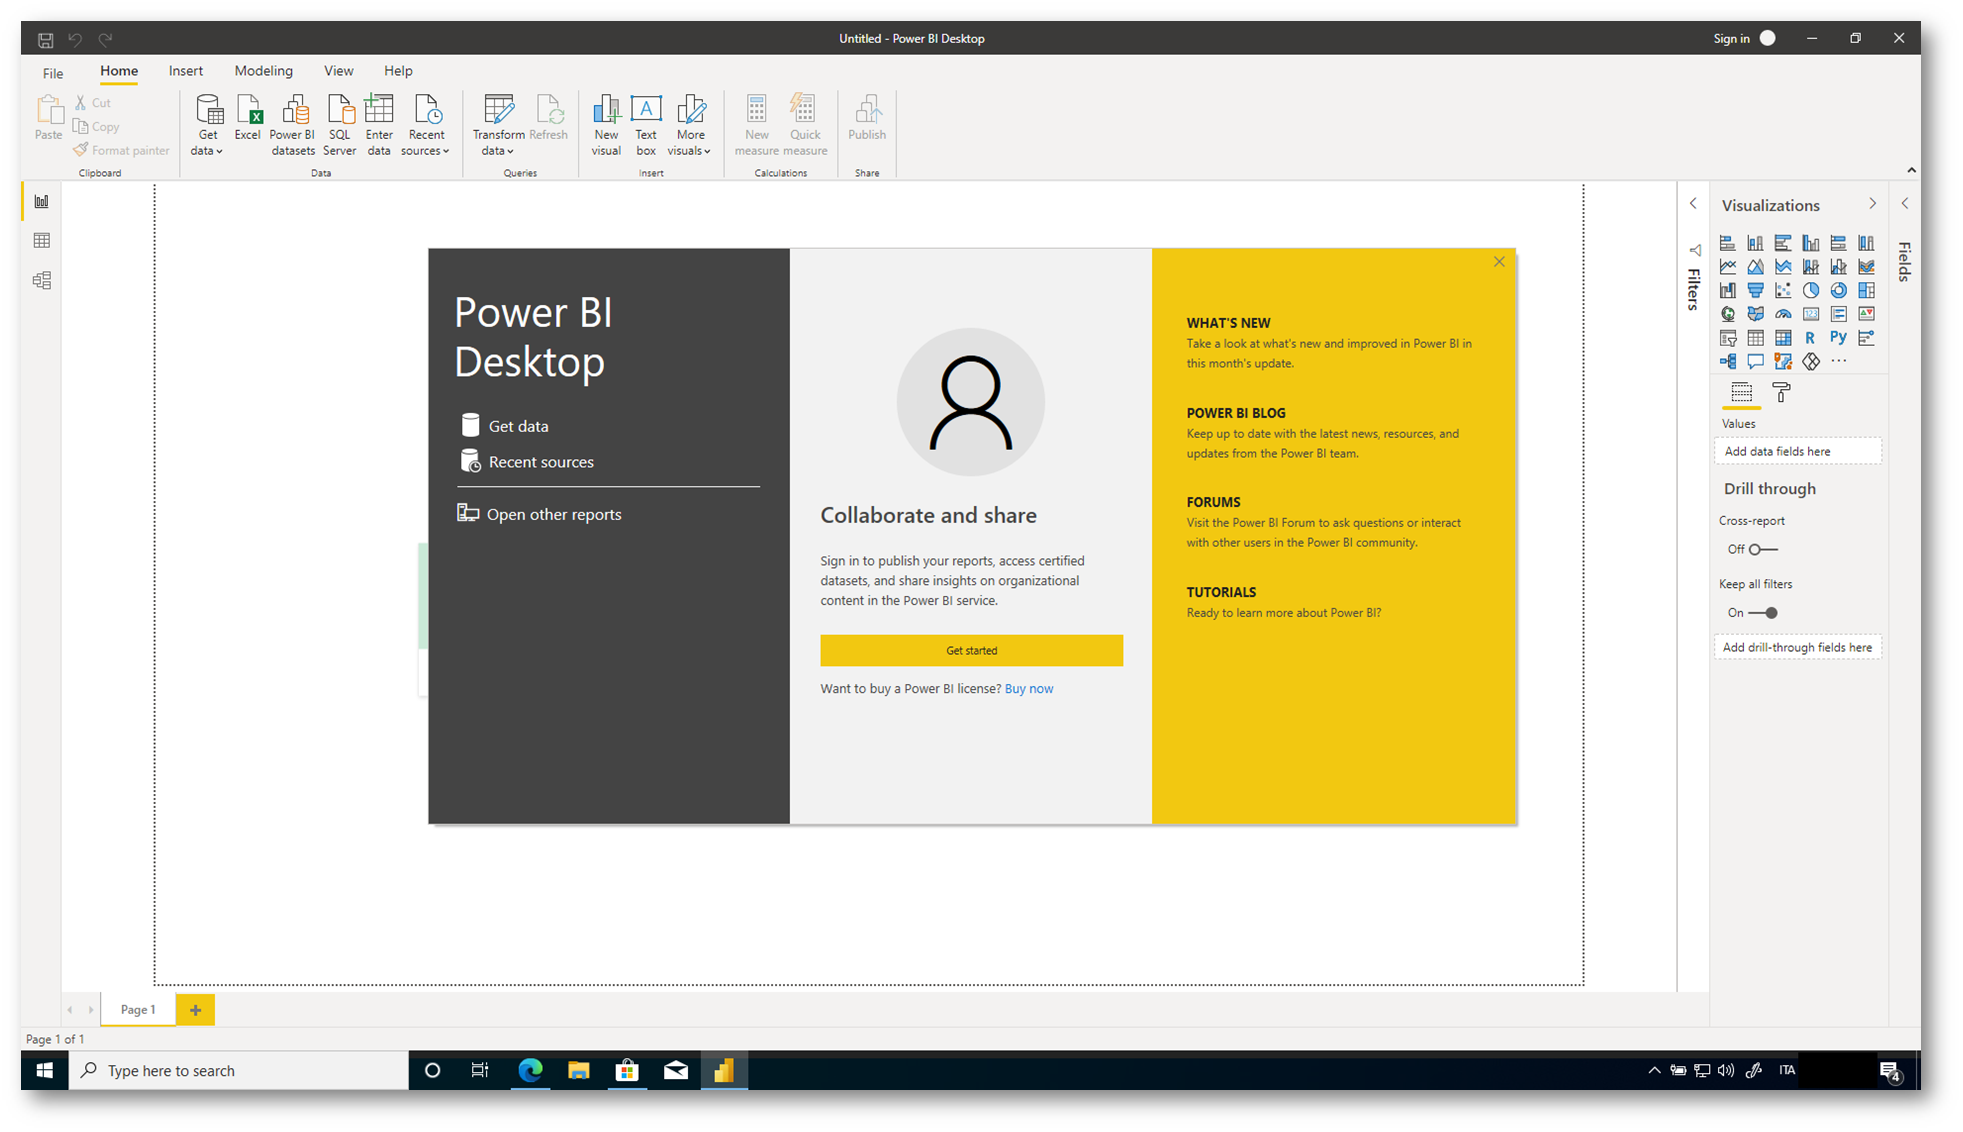Toggle the Keep all filters switch

pos(1764,613)
